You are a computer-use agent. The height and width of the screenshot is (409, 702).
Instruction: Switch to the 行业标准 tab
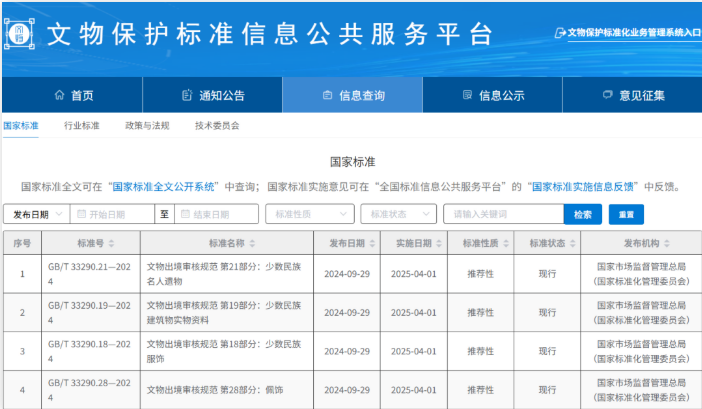coord(82,126)
